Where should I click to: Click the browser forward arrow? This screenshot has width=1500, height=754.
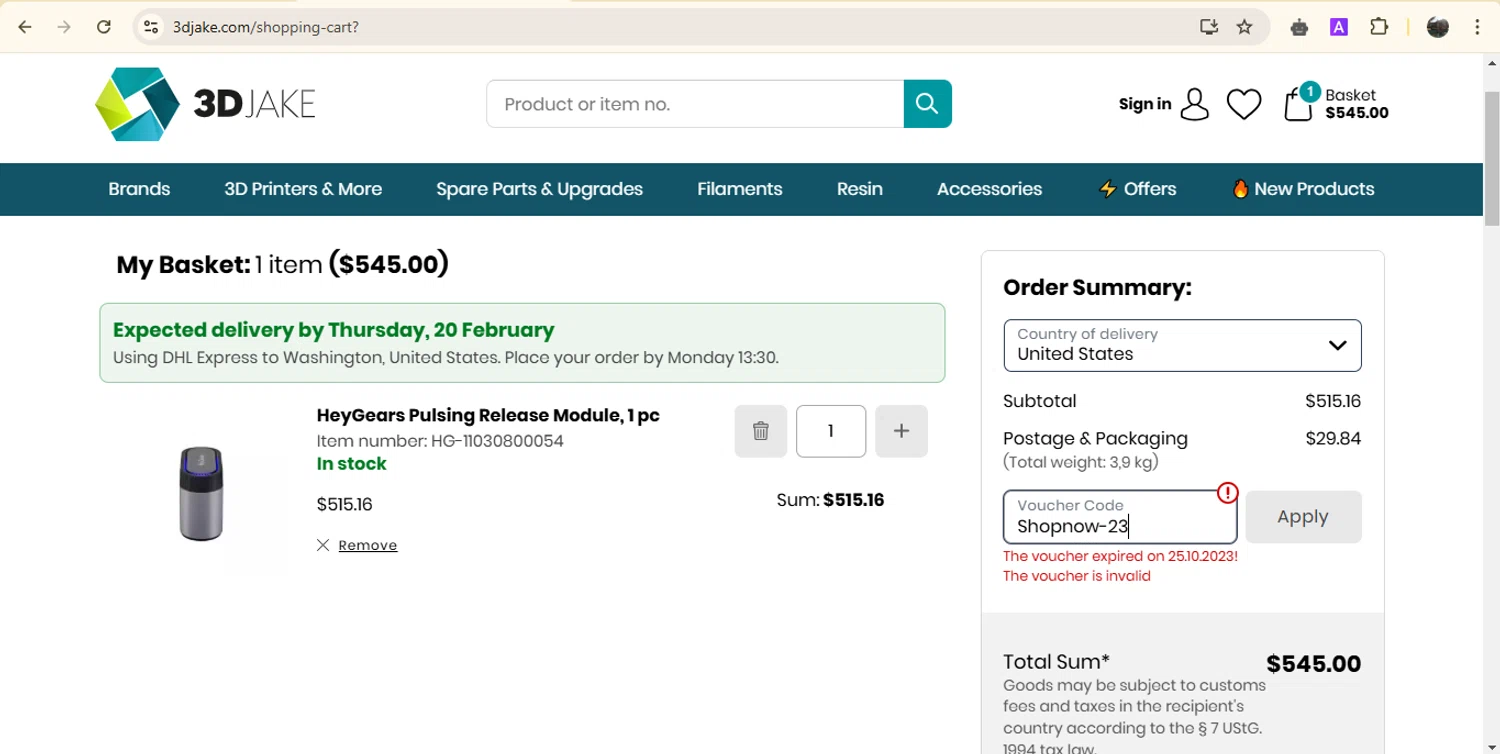tap(64, 27)
